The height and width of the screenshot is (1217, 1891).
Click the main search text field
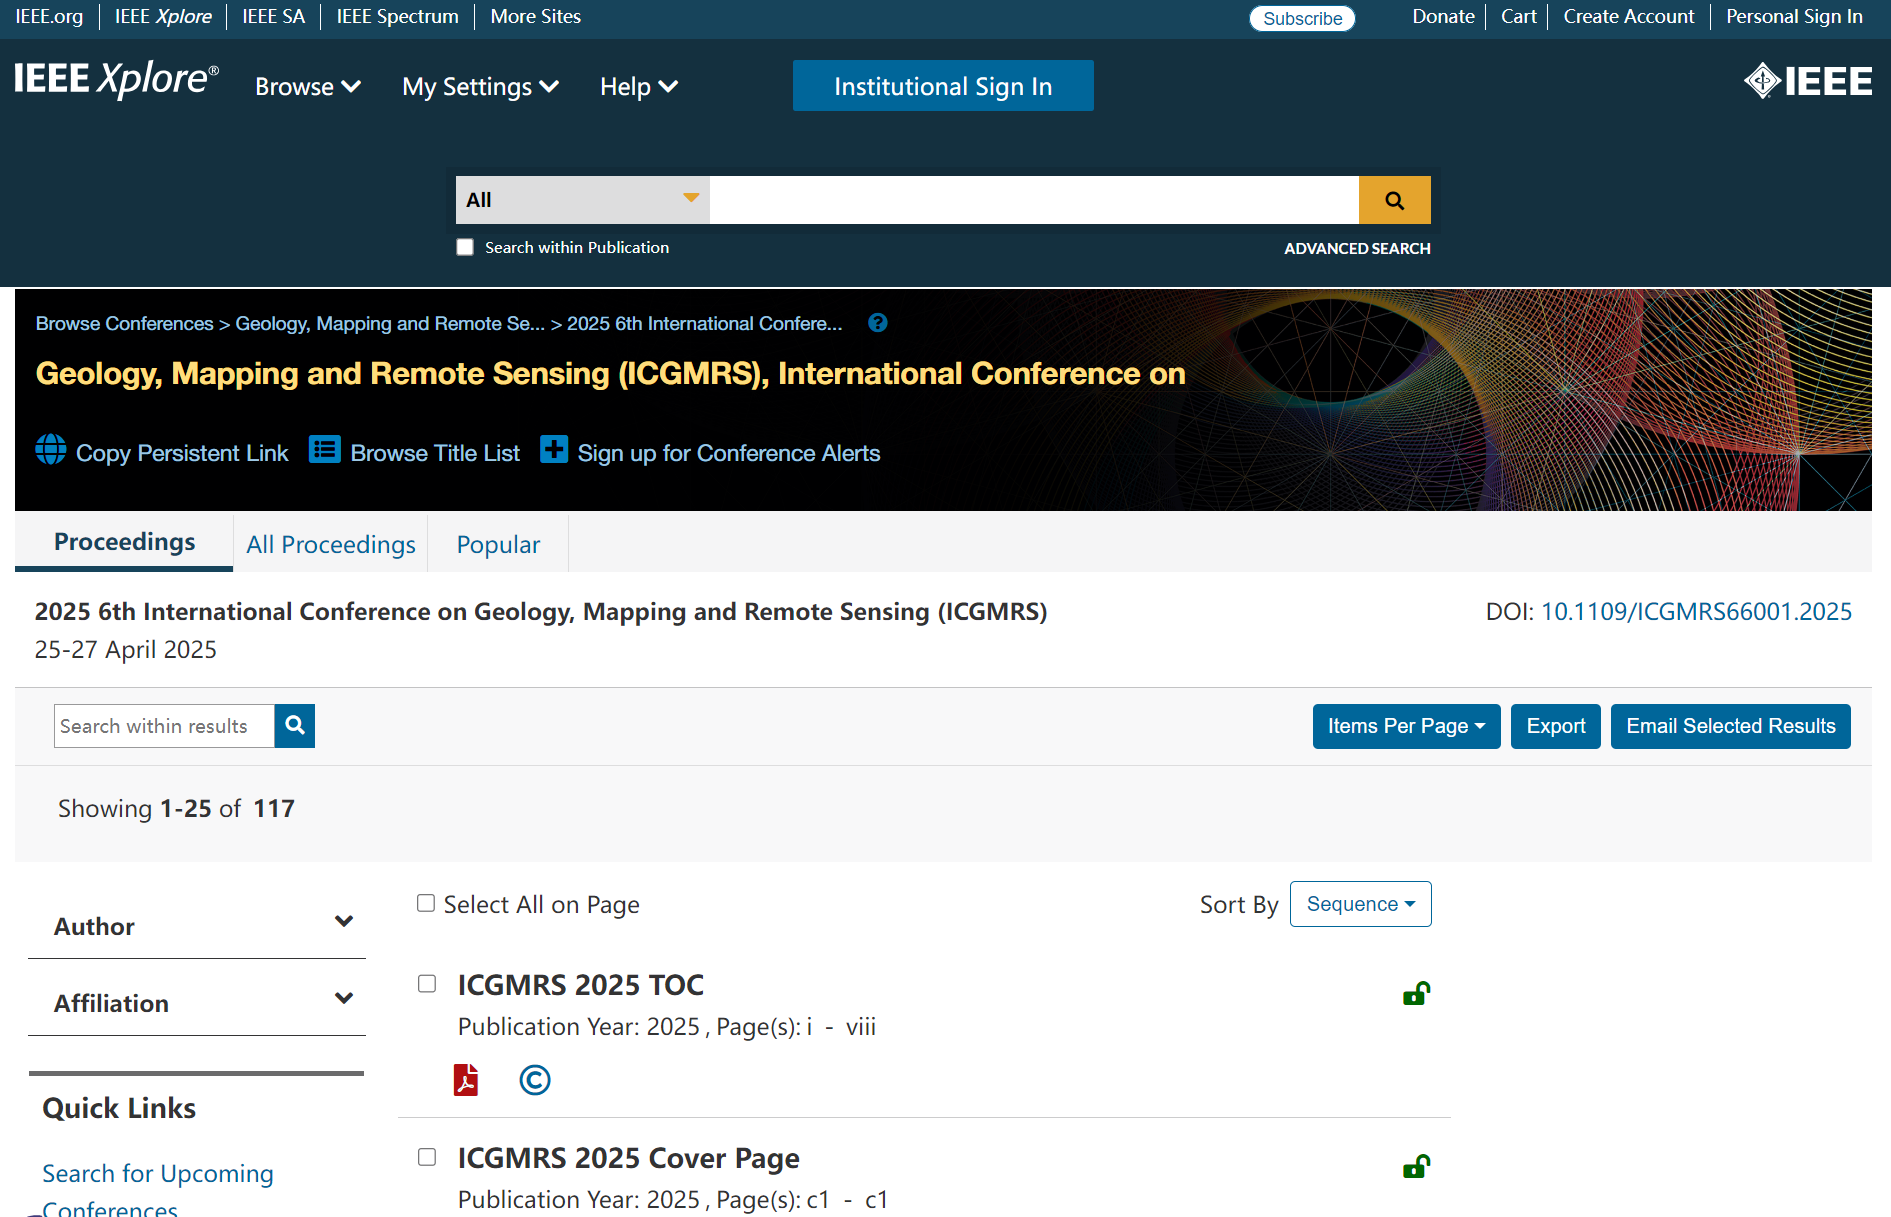pos(1034,200)
